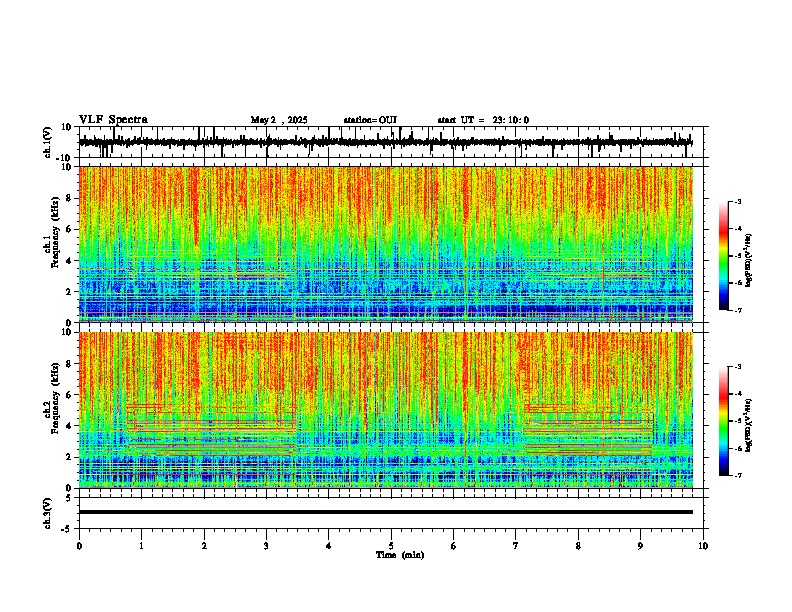Click the "-3" label on ch.1 color scale

click(738, 202)
